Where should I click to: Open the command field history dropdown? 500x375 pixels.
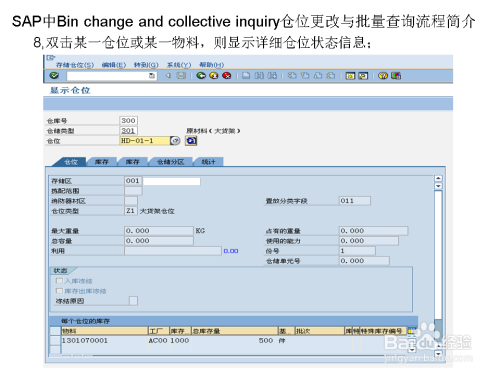(x=152, y=76)
